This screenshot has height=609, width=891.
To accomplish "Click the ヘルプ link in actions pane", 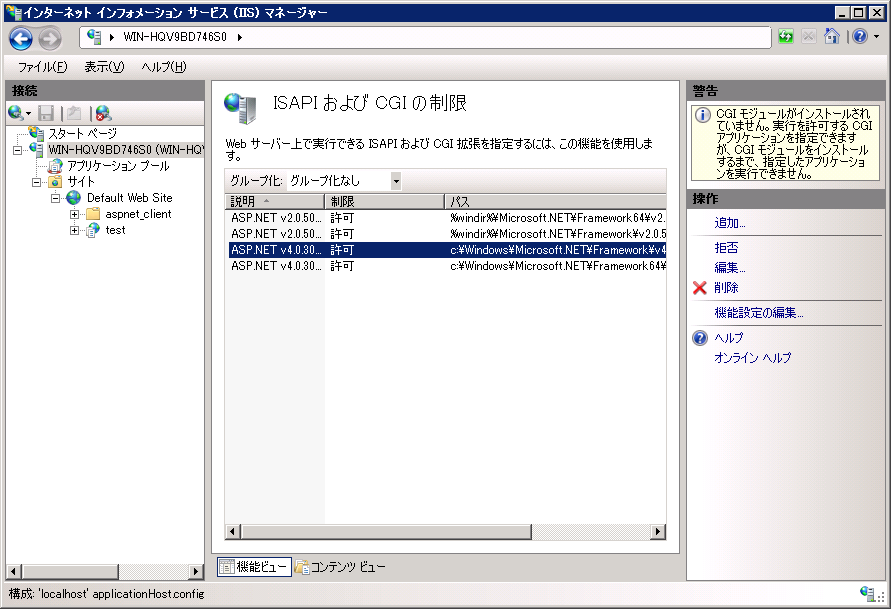I will click(728, 338).
